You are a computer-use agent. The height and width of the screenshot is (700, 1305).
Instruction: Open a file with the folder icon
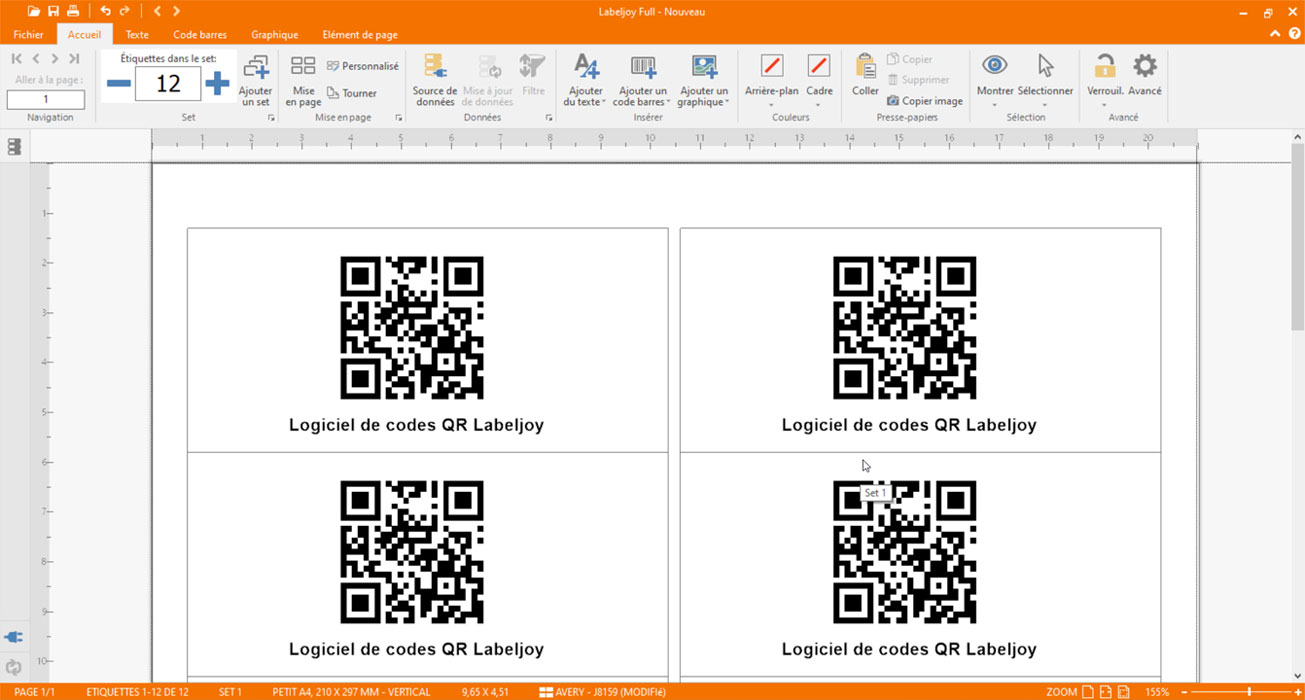34,11
